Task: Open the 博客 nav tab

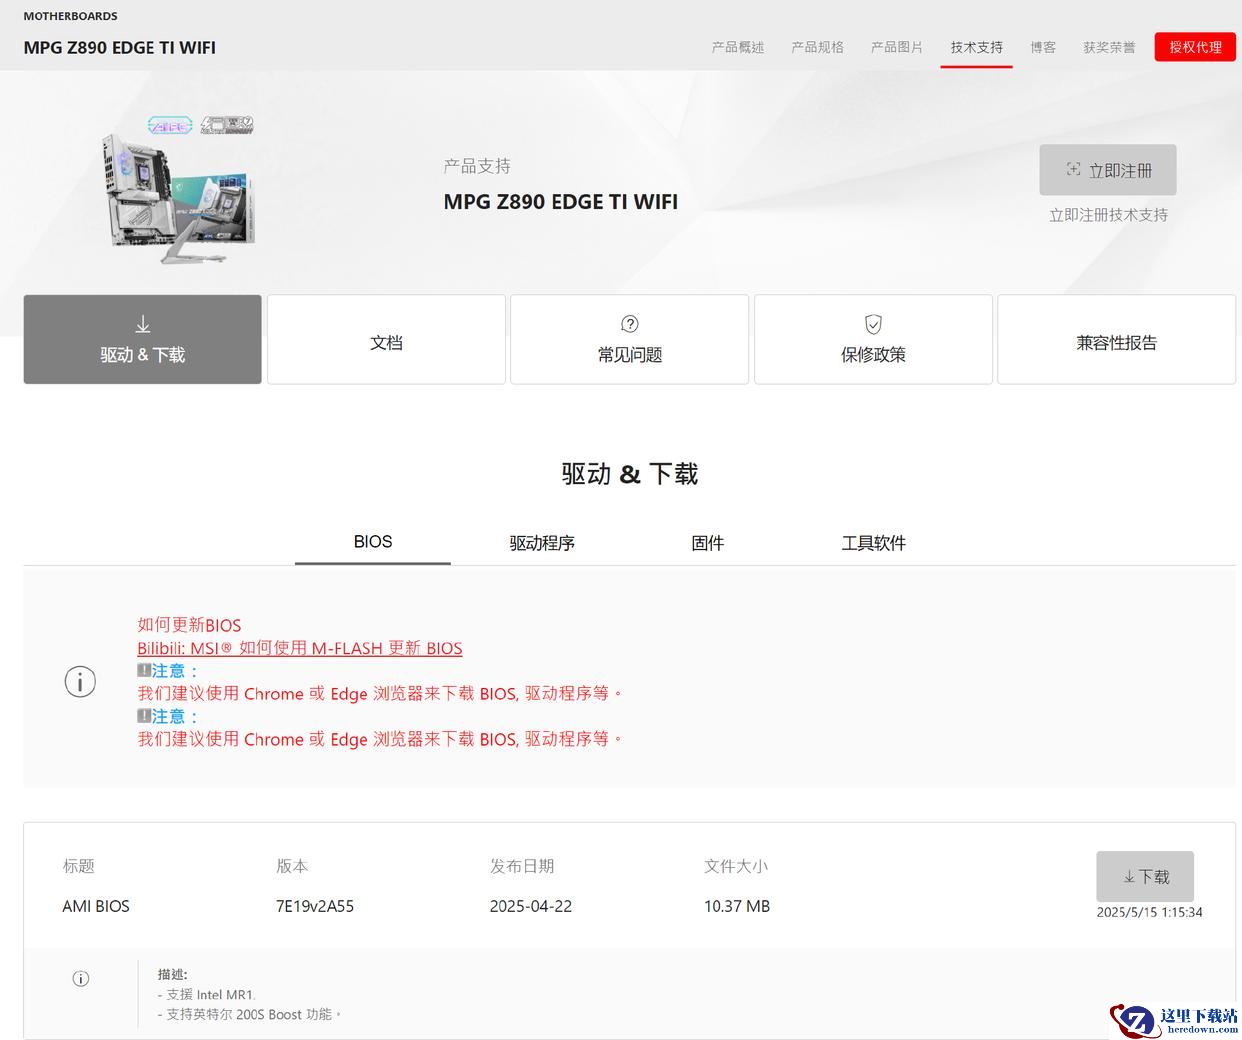Action: click(x=1043, y=47)
